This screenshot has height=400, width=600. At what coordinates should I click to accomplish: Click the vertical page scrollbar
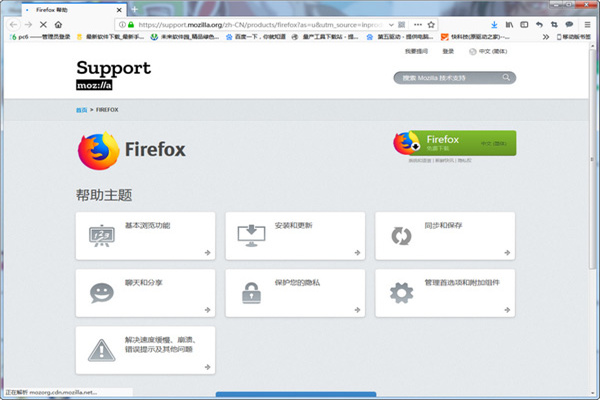tap(593, 161)
